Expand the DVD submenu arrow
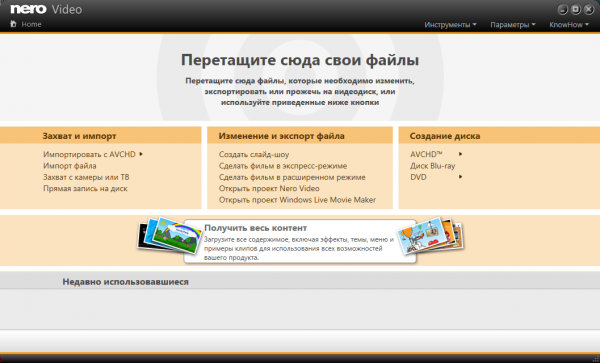This screenshot has width=600, height=363. pyautogui.click(x=461, y=177)
